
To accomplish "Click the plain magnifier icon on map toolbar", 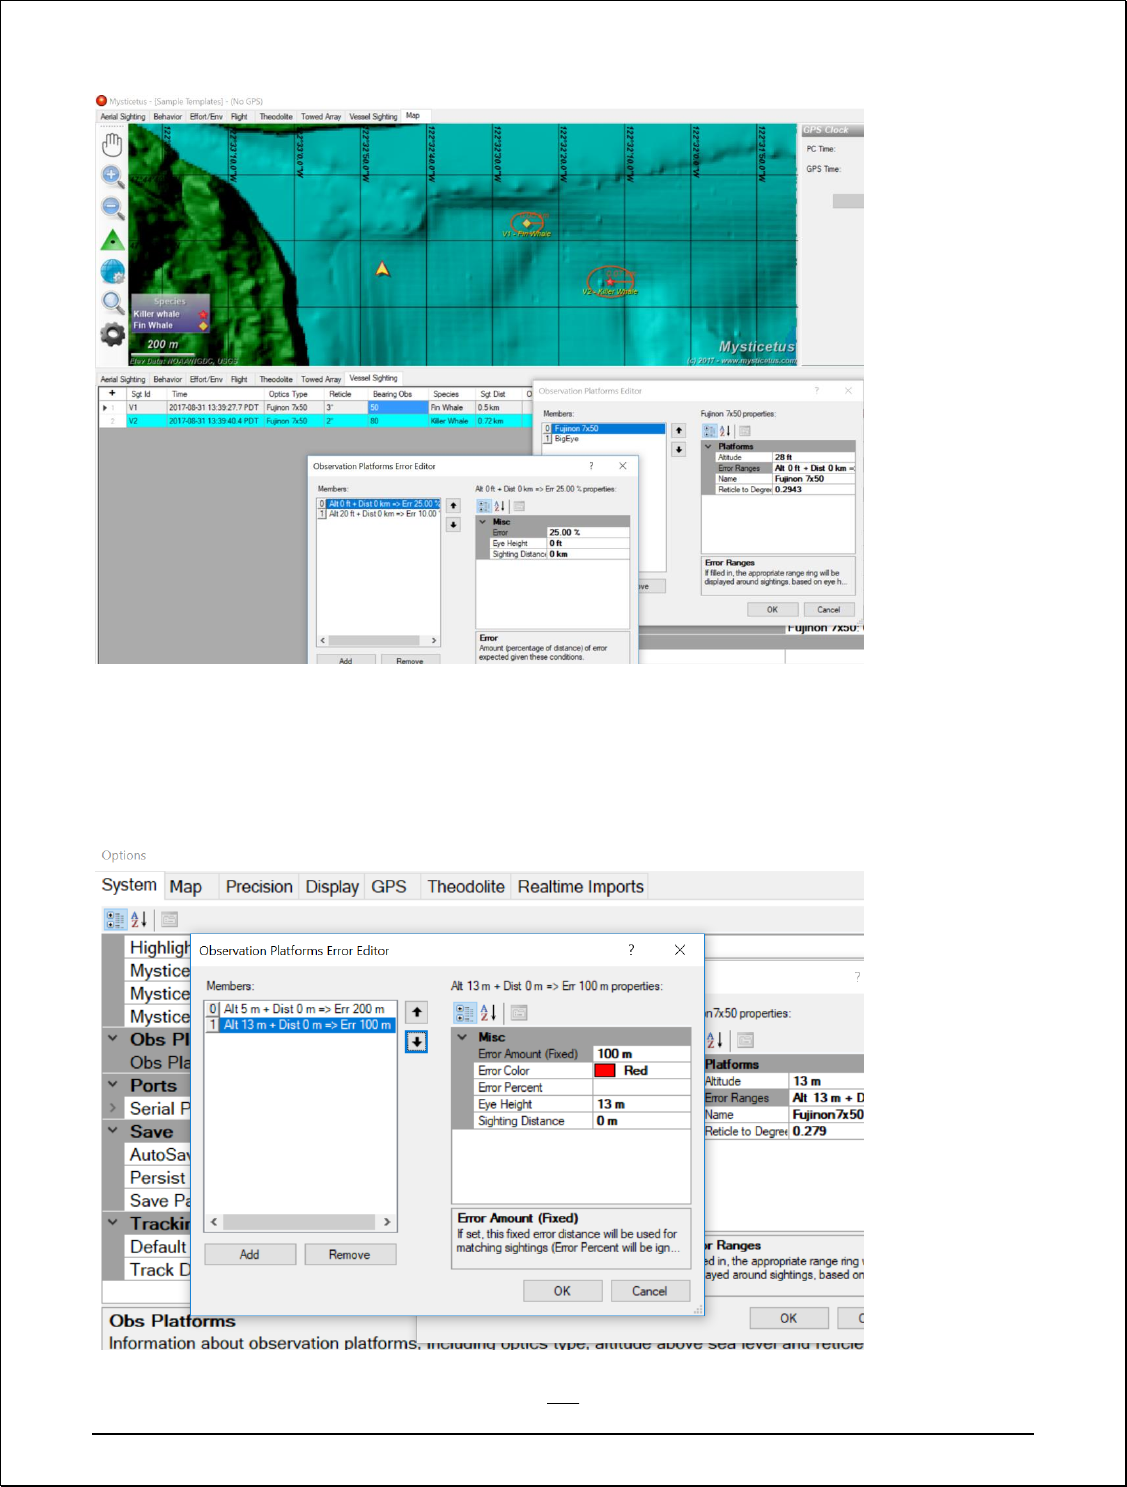I will (x=112, y=302).
